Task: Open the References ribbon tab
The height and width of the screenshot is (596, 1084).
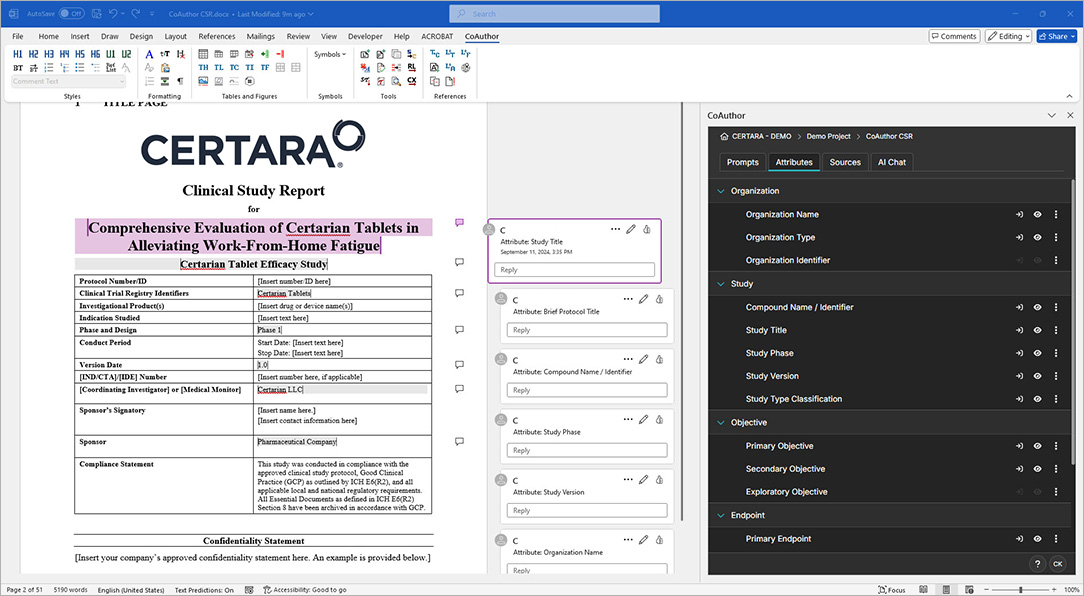Action: 217,37
